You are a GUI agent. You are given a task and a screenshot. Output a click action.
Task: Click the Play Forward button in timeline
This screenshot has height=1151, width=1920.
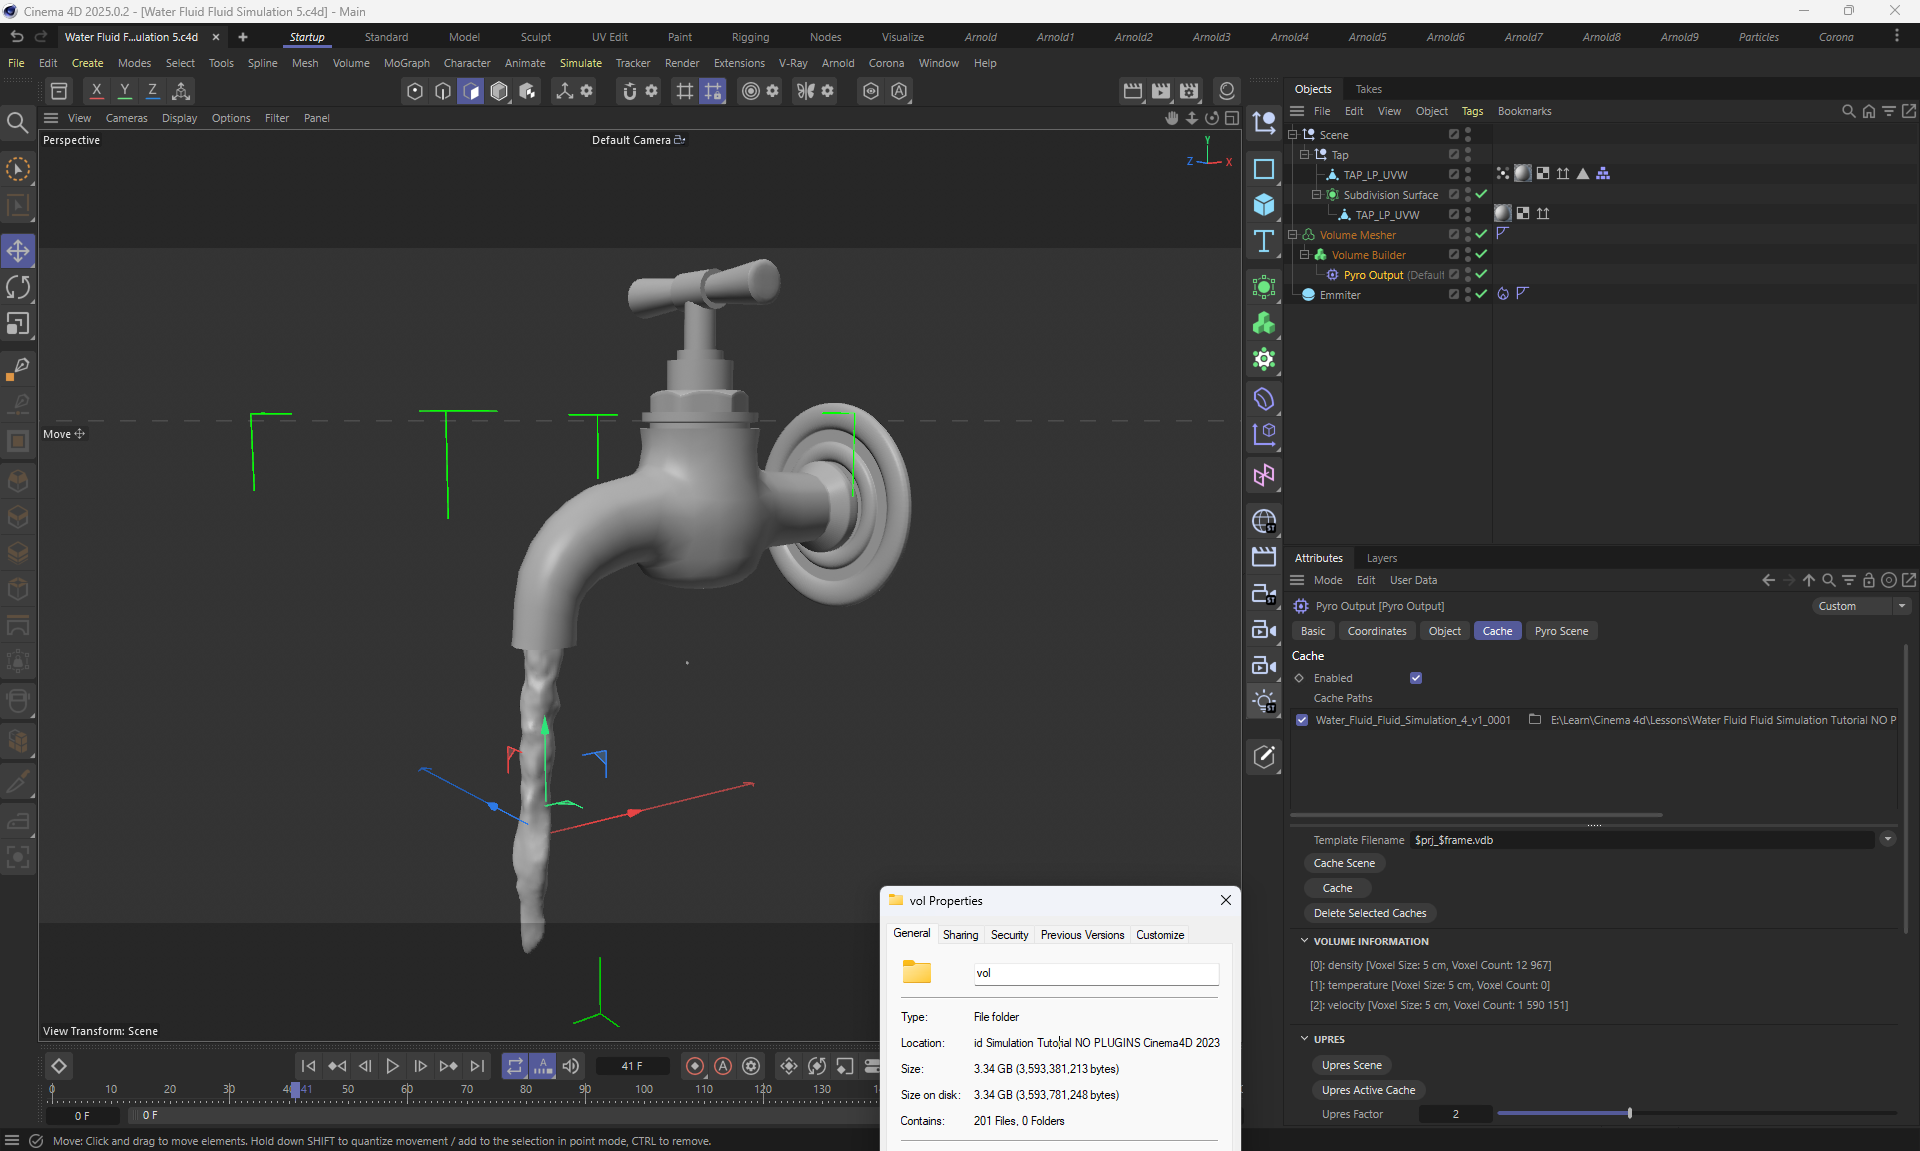(392, 1066)
